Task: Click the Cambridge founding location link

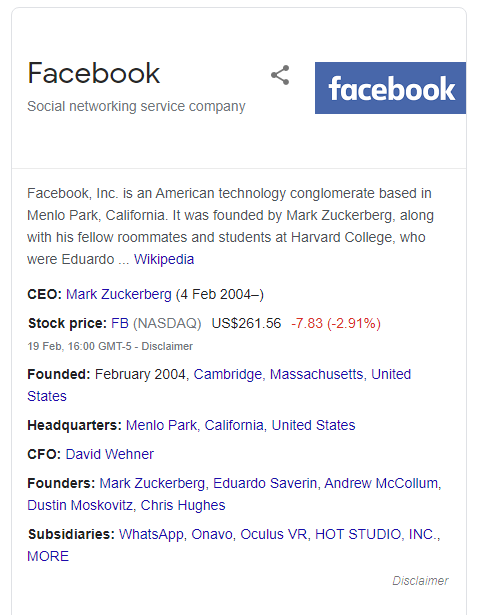Action: [x=228, y=374]
